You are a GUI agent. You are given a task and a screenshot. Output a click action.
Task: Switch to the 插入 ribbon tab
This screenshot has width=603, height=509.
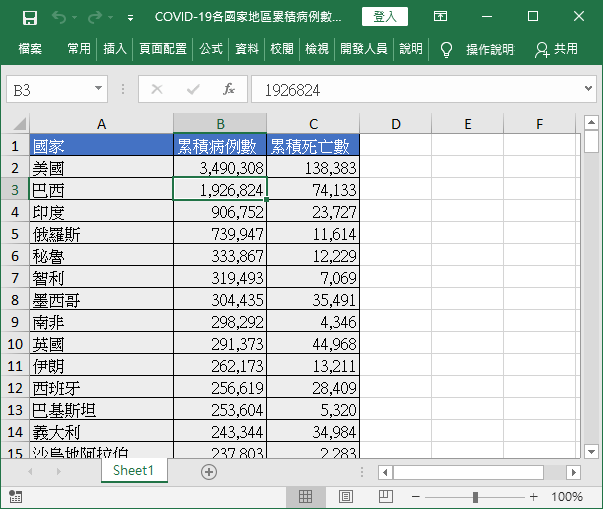[115, 49]
